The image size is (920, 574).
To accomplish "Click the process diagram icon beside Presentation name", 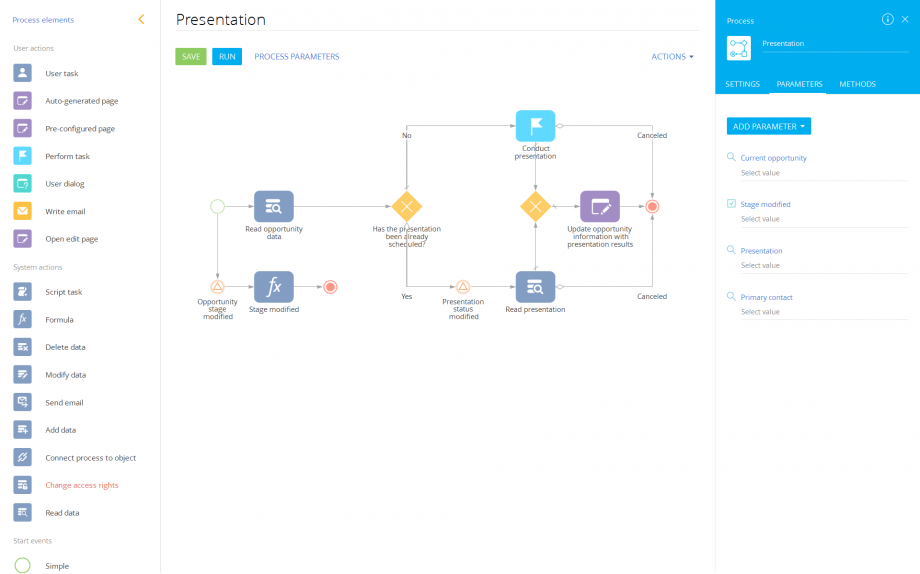I will point(739,48).
